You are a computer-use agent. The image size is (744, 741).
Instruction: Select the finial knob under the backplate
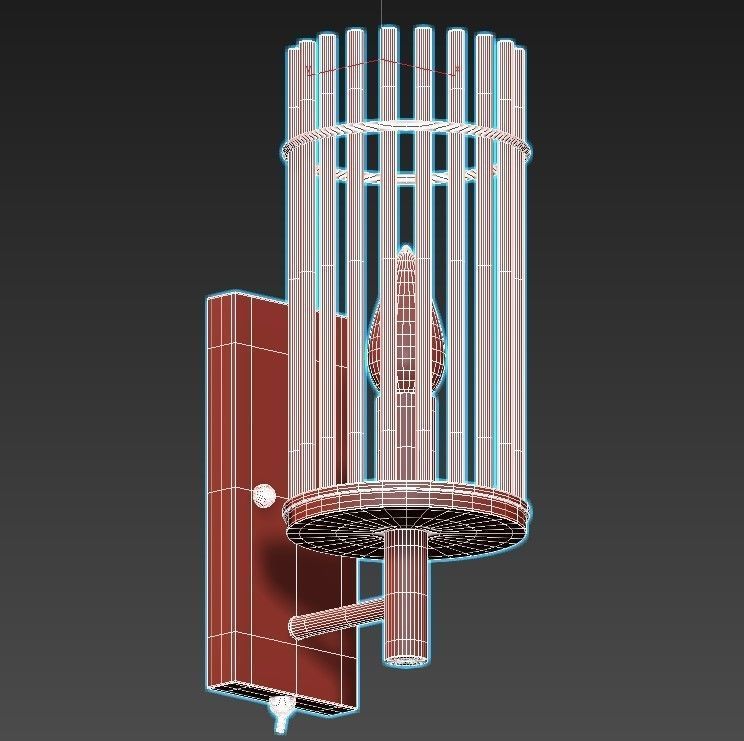point(281,712)
